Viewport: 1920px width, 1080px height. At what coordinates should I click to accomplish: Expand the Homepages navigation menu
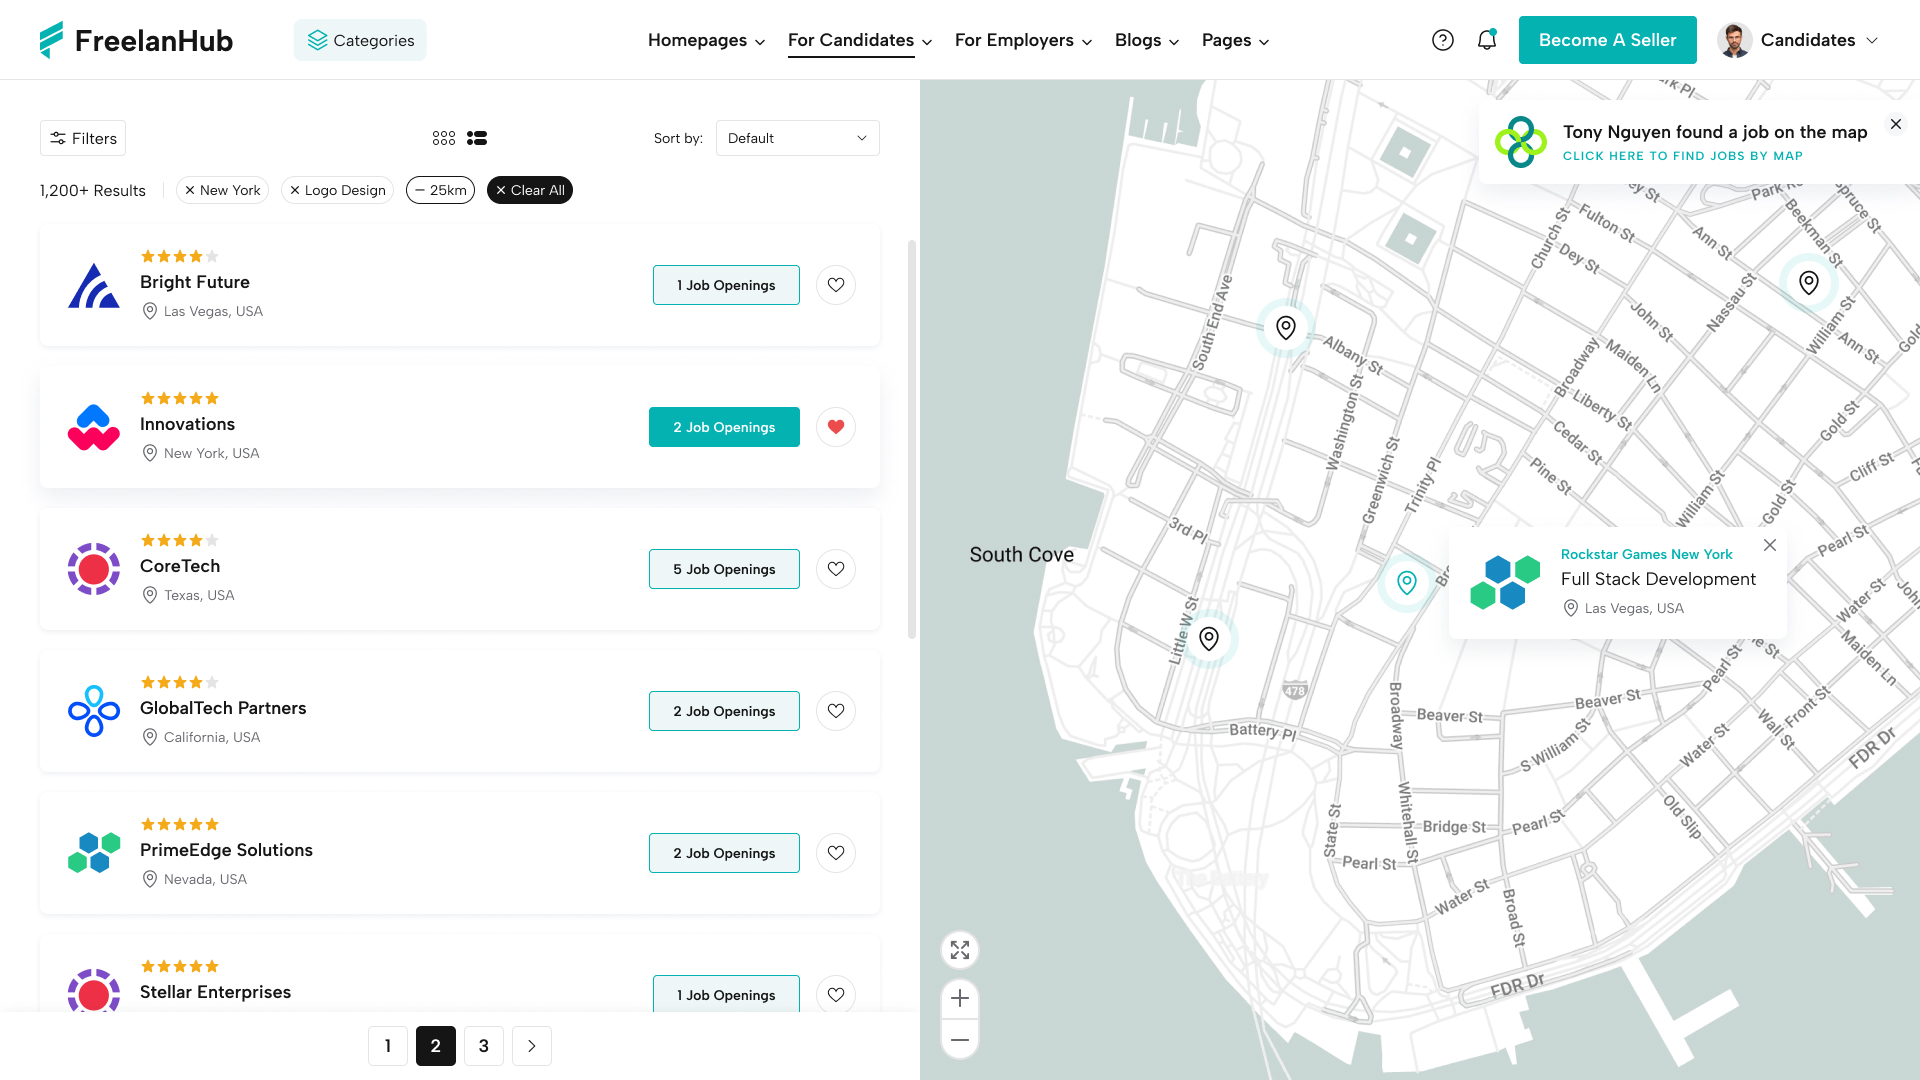[x=706, y=40]
